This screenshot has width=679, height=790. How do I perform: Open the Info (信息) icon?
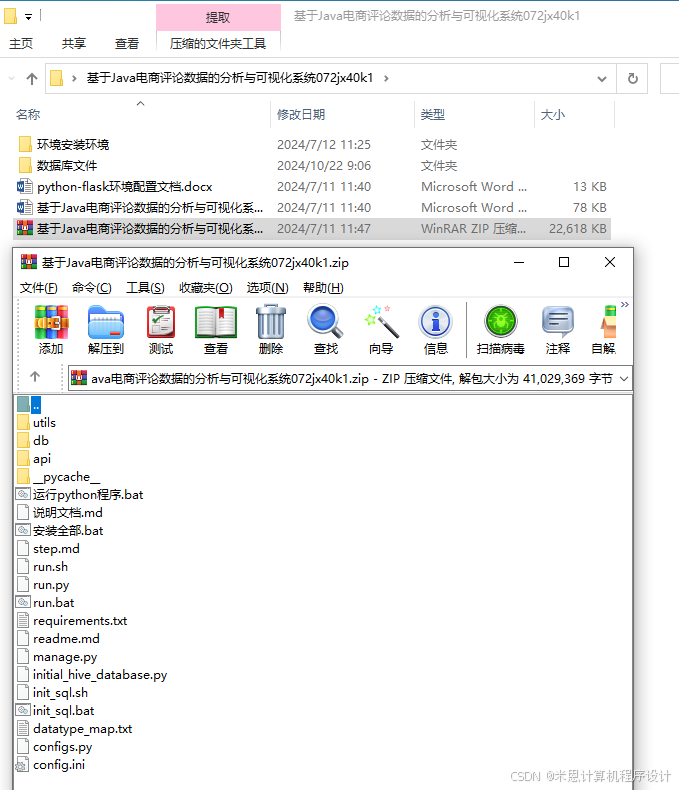(436, 330)
